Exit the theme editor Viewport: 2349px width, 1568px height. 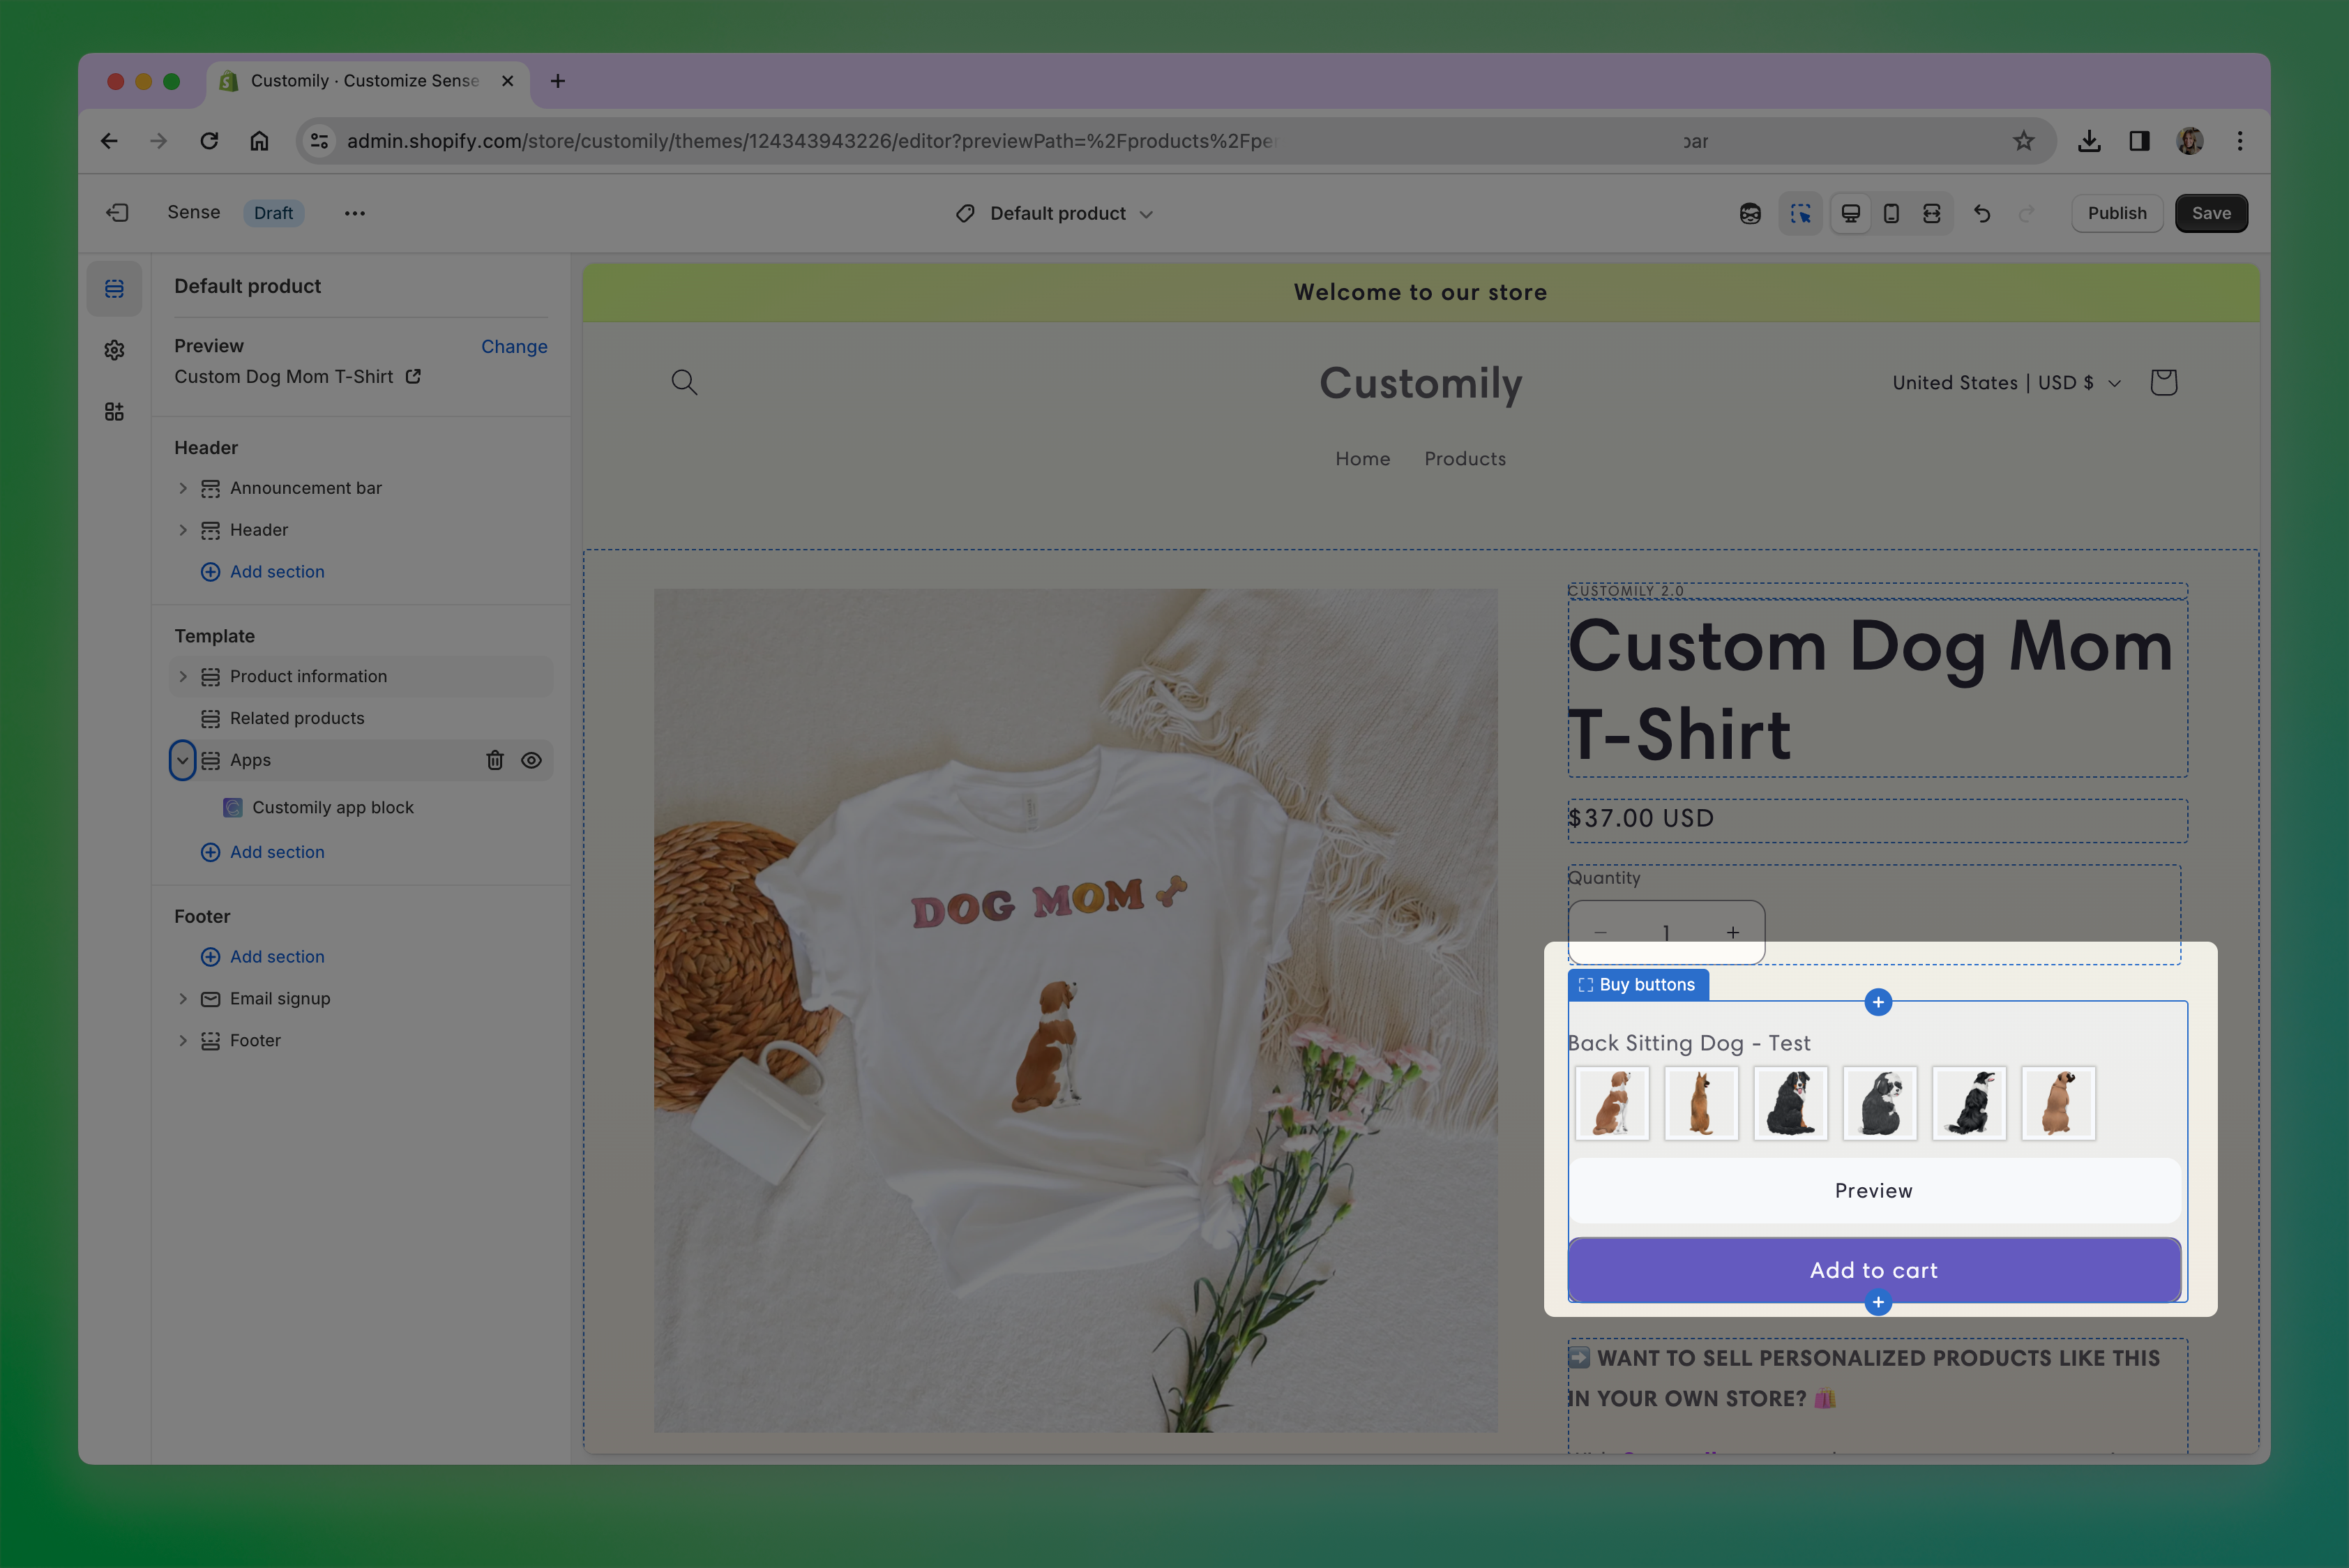117,212
